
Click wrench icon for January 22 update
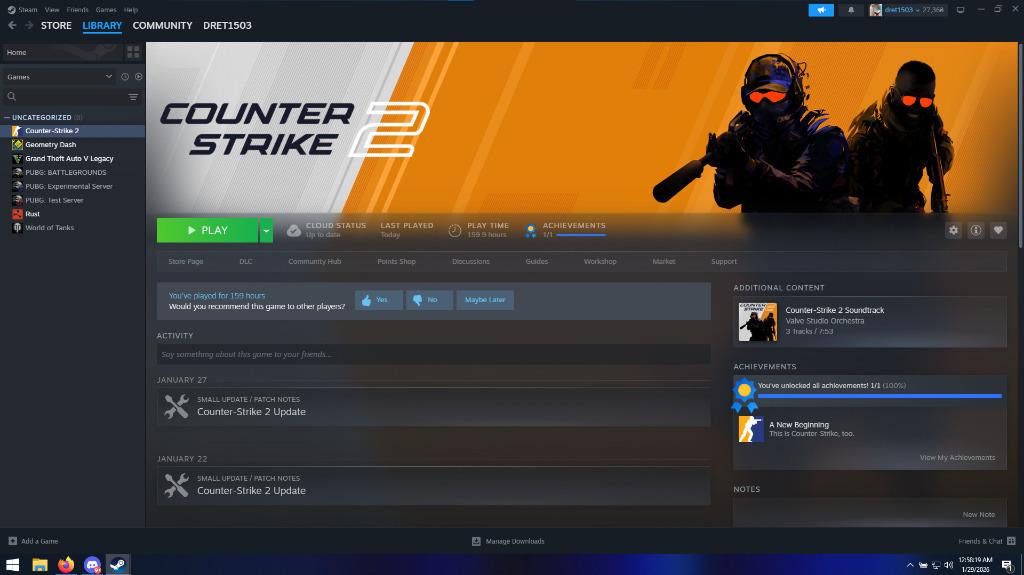176,485
